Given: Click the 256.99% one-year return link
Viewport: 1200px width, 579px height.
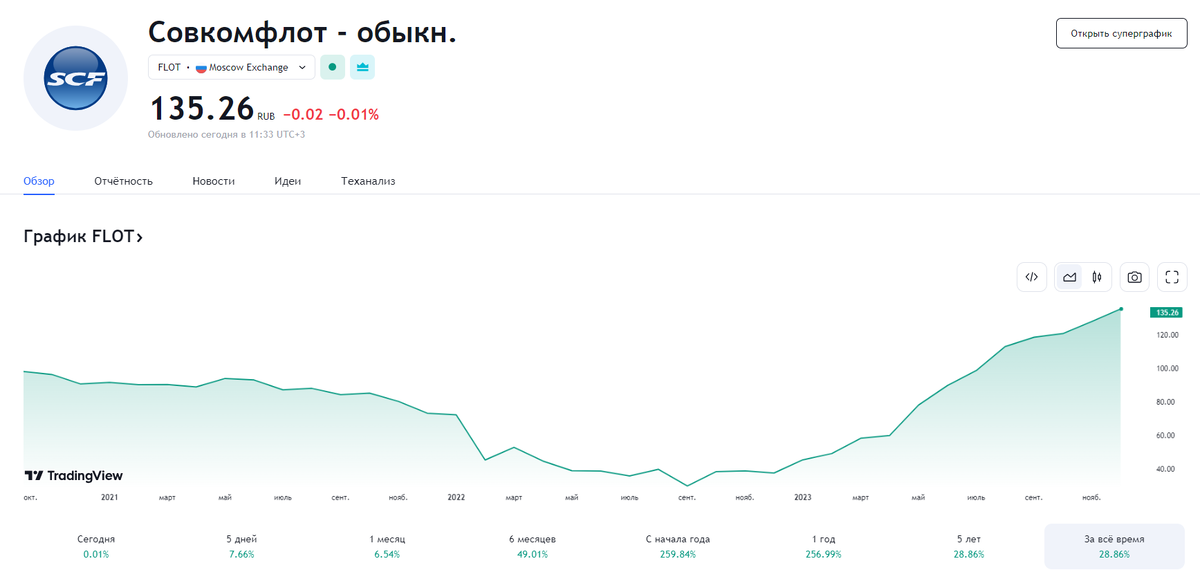Looking at the screenshot, I should [x=821, y=552].
